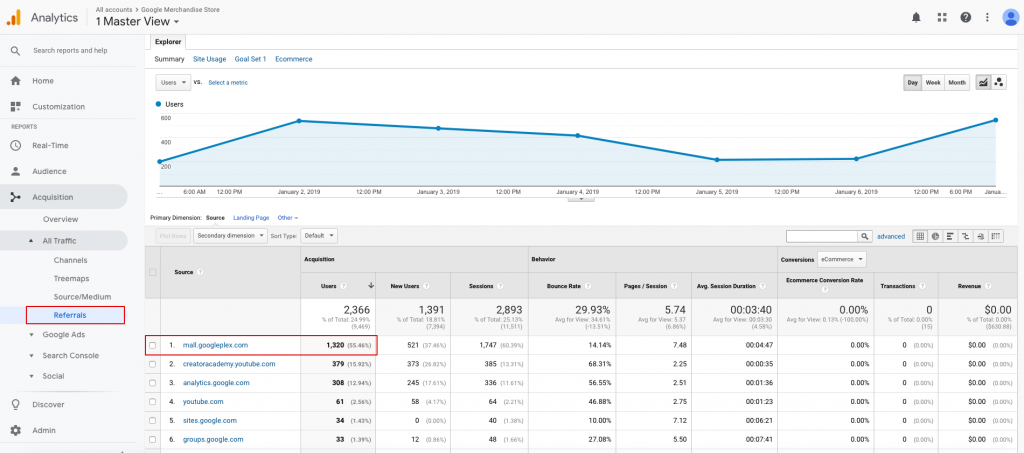
Task: Set graph interval to Week
Action: tap(933, 83)
